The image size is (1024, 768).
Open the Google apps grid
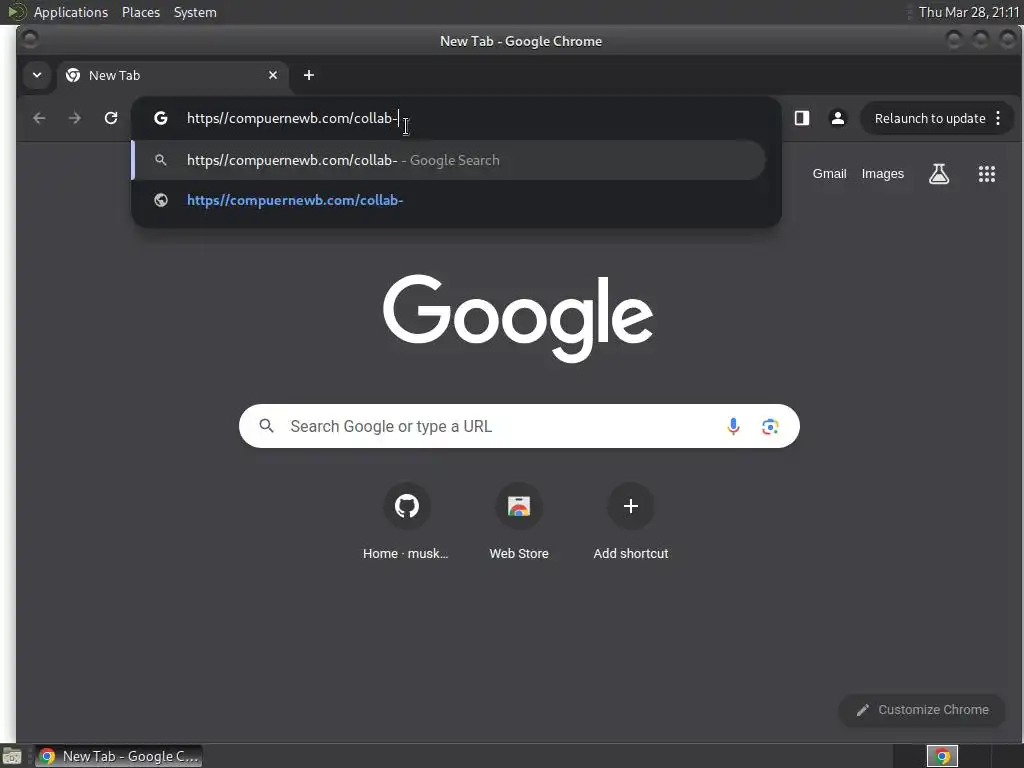point(987,174)
